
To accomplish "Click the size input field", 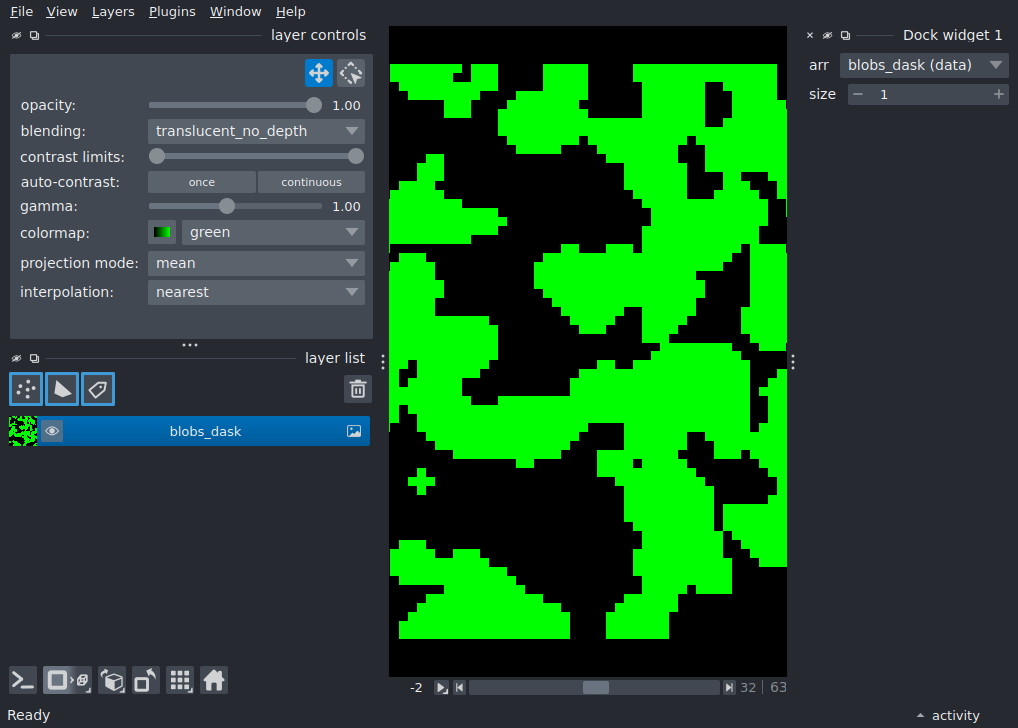I will (928, 94).
